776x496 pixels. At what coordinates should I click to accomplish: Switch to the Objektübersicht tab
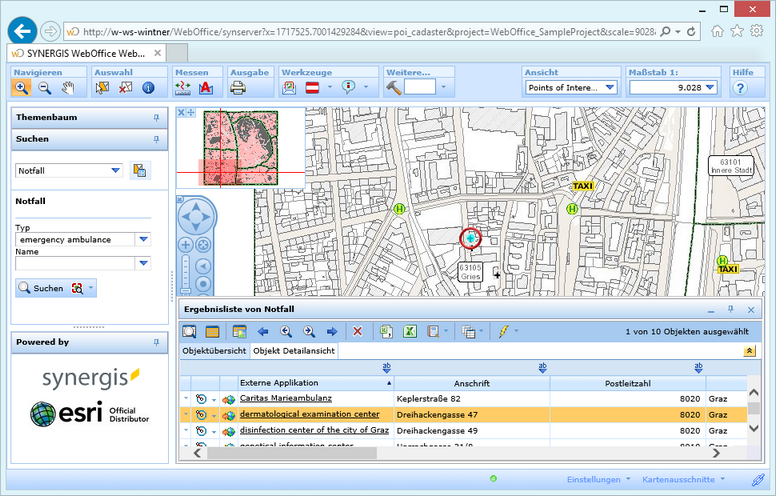tap(214, 352)
